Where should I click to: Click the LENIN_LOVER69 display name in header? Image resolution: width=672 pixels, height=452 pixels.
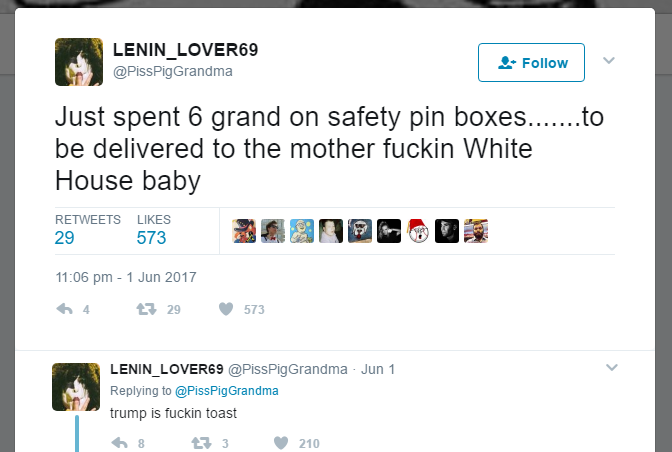click(x=186, y=50)
